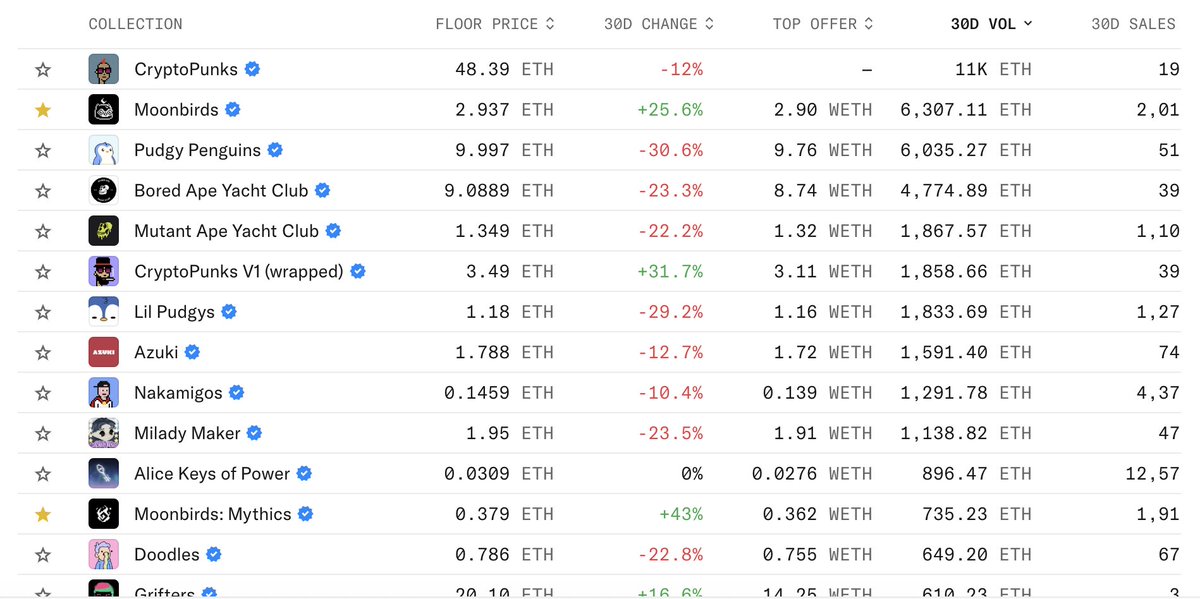1200x599 pixels.
Task: Click the Nakamigos pixel avatar
Action: [104, 393]
